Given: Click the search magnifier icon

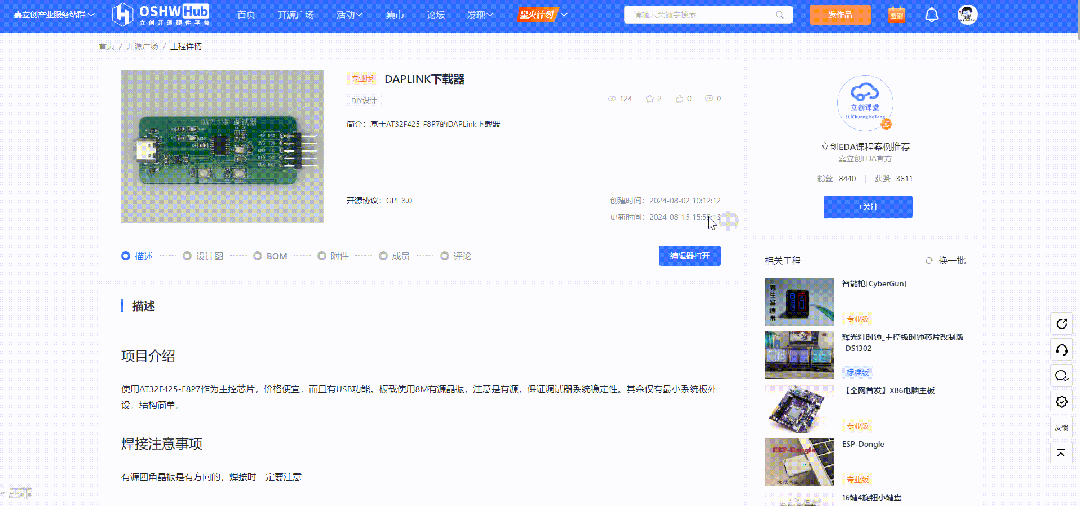Looking at the screenshot, I should (780, 14).
